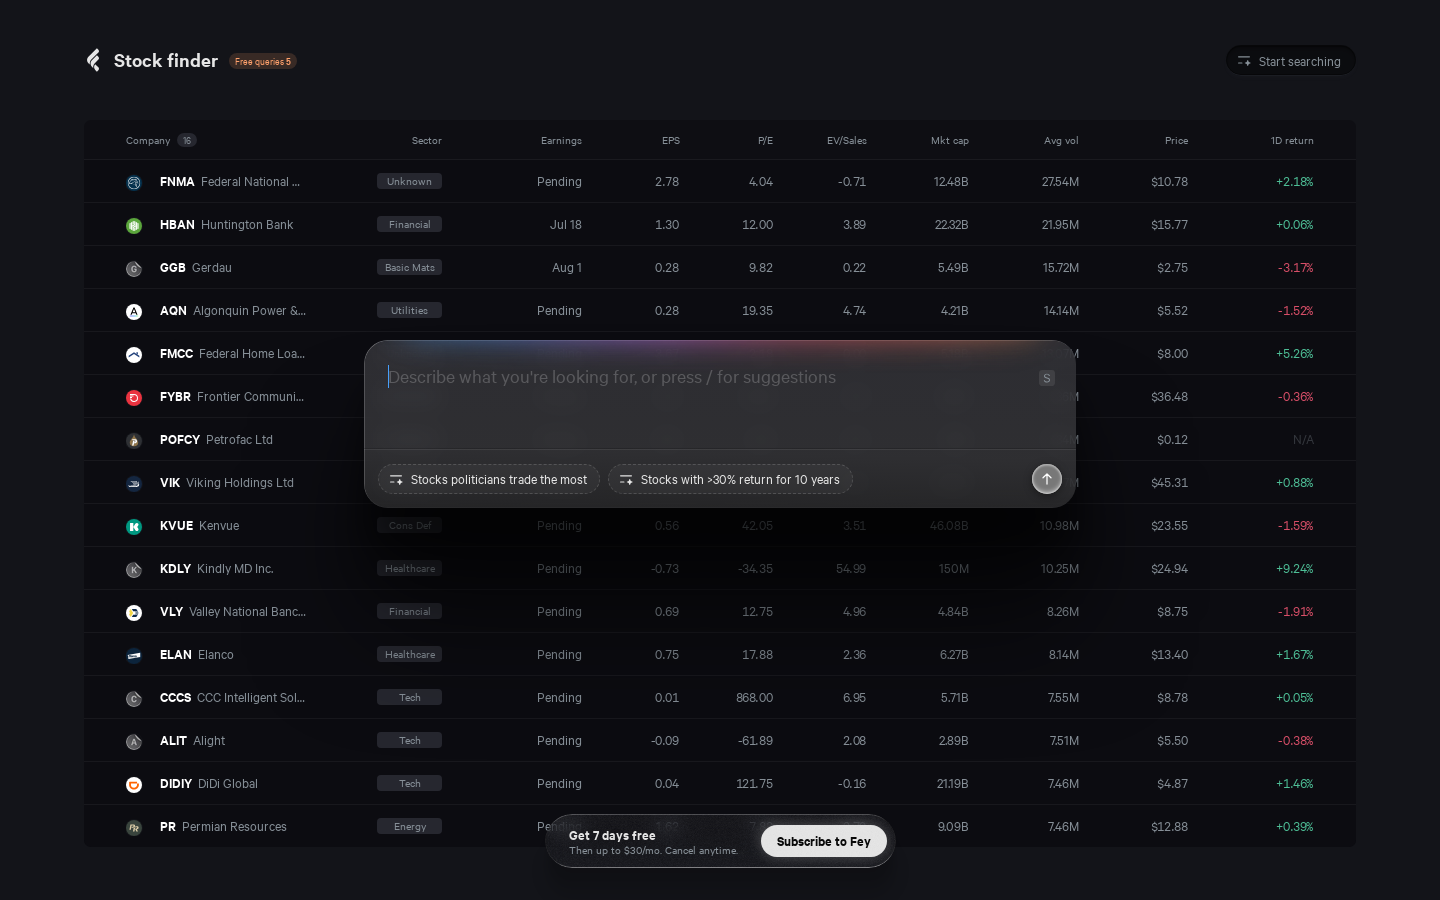Select the Tech tag on the CCCS row
The width and height of the screenshot is (1440, 900).
[x=409, y=698]
